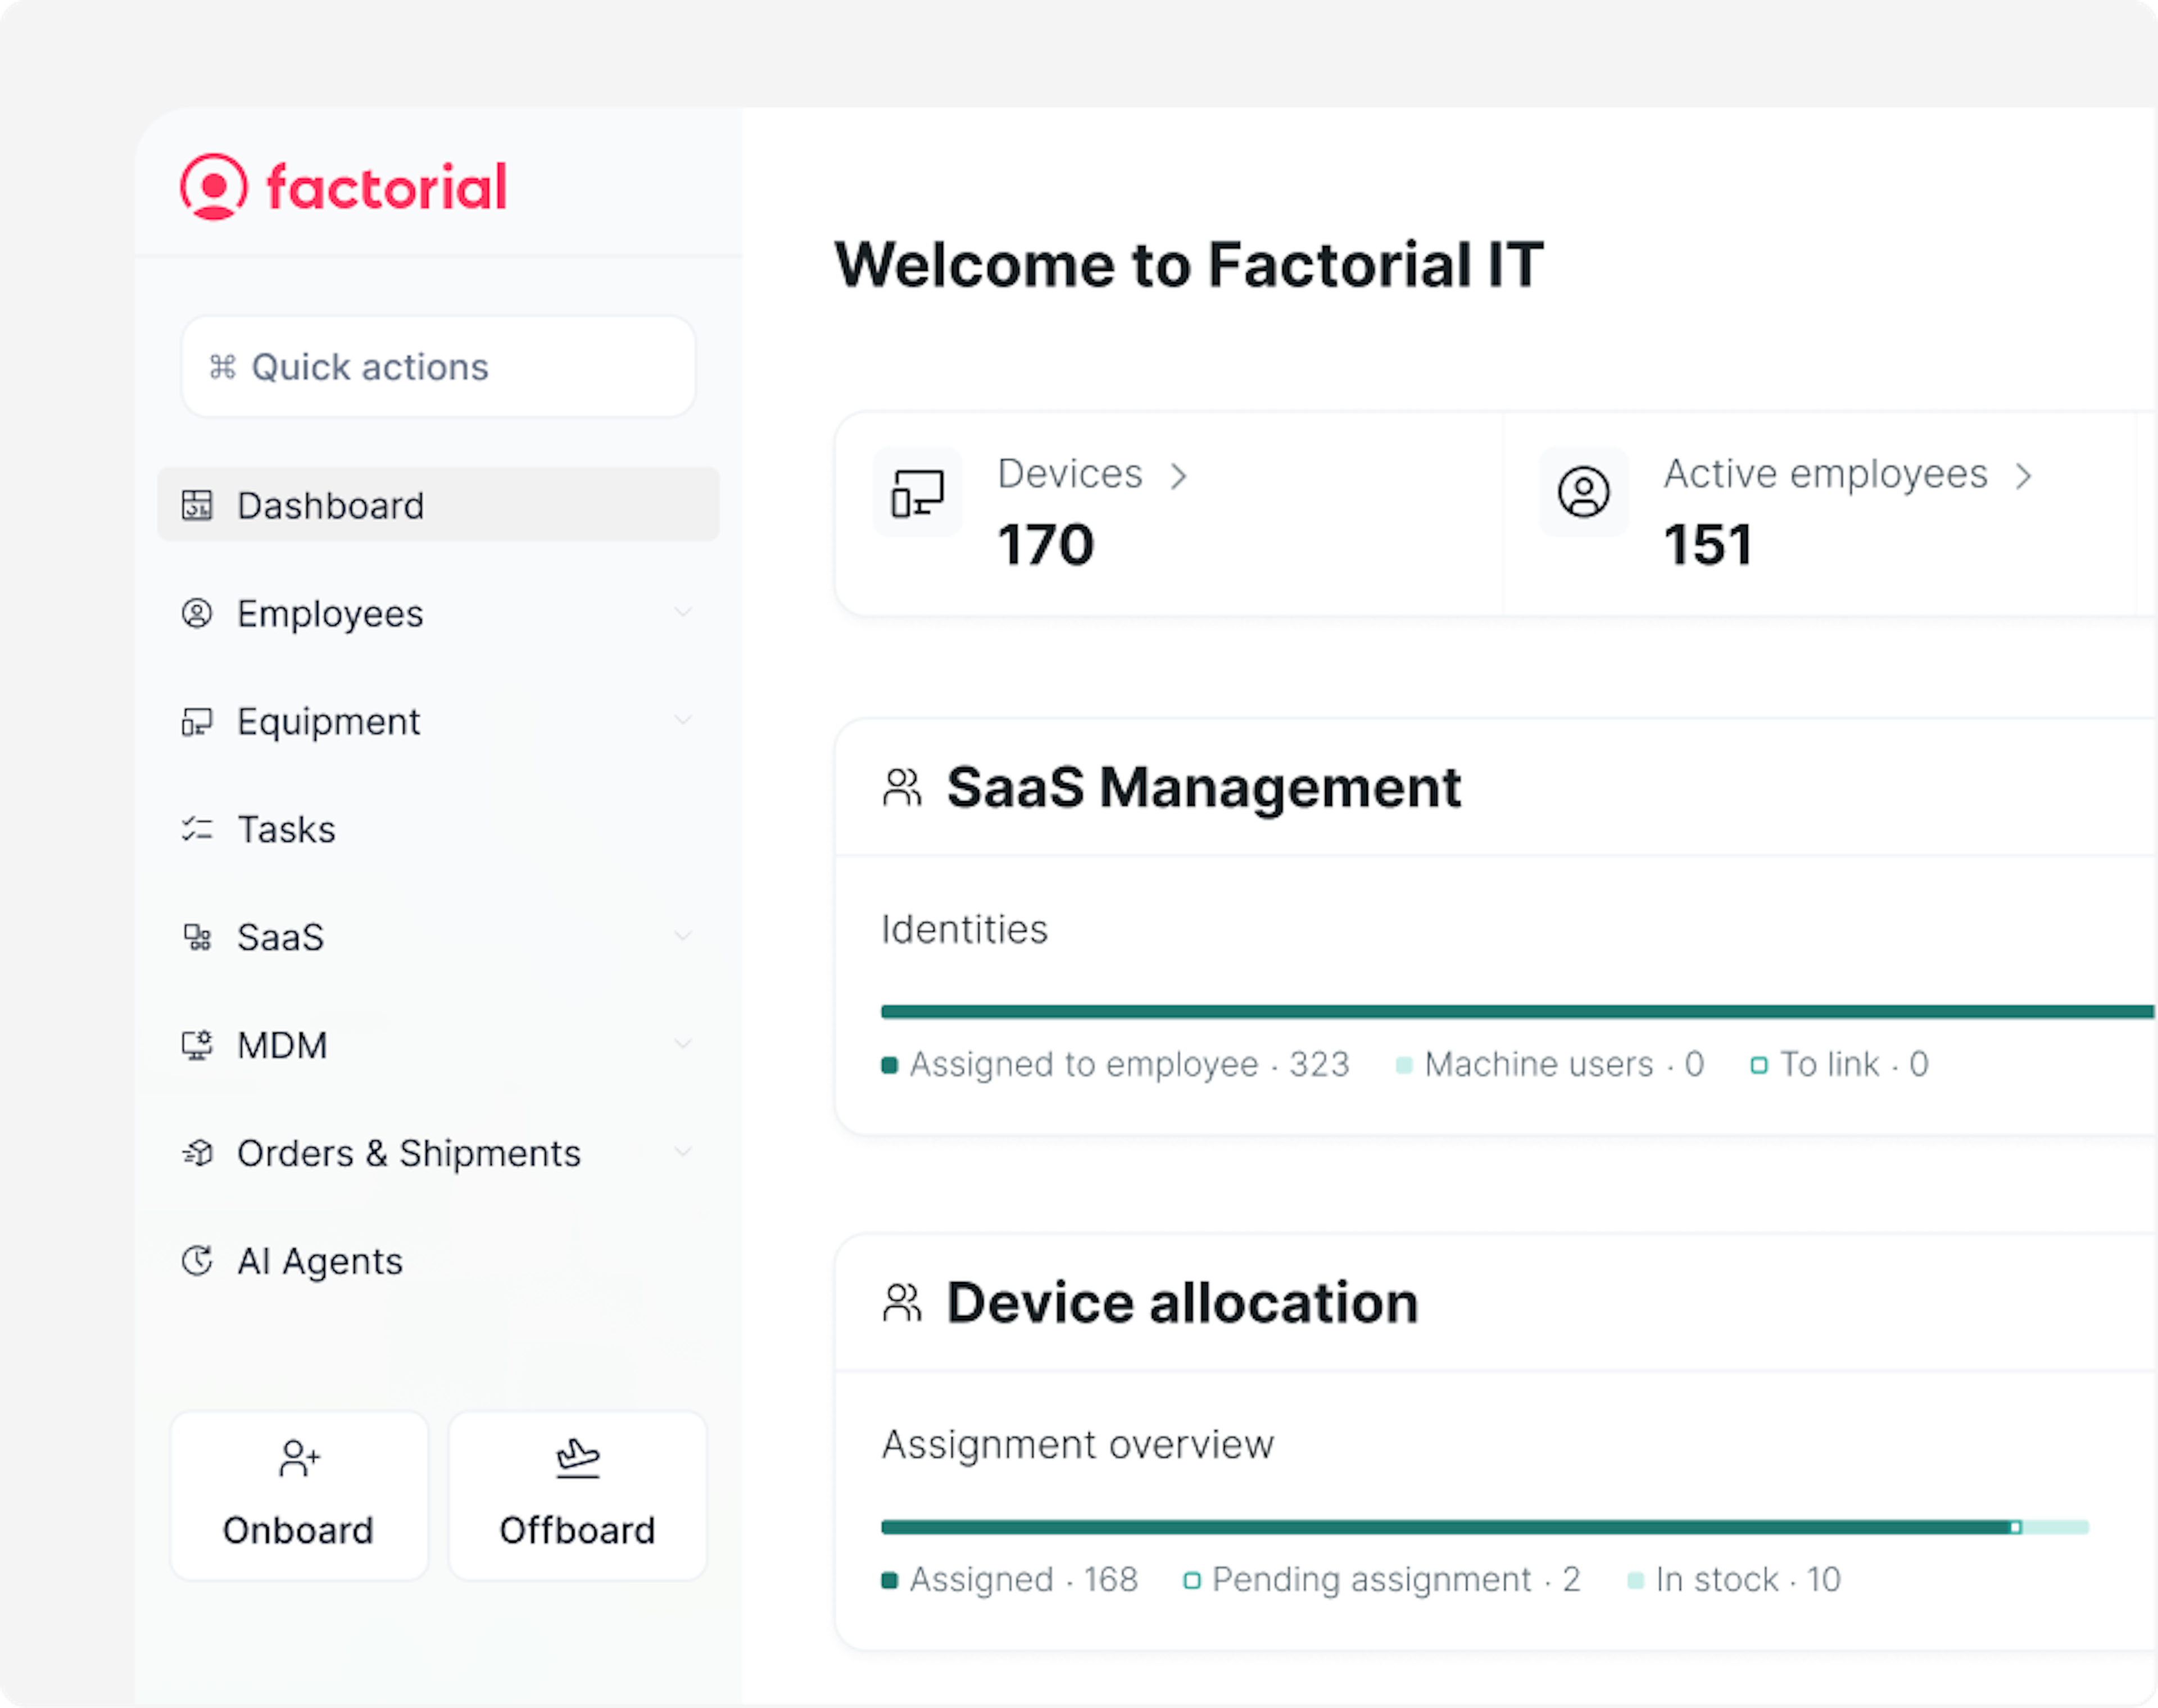
Task: Click the Devices card icon
Action: [x=917, y=493]
